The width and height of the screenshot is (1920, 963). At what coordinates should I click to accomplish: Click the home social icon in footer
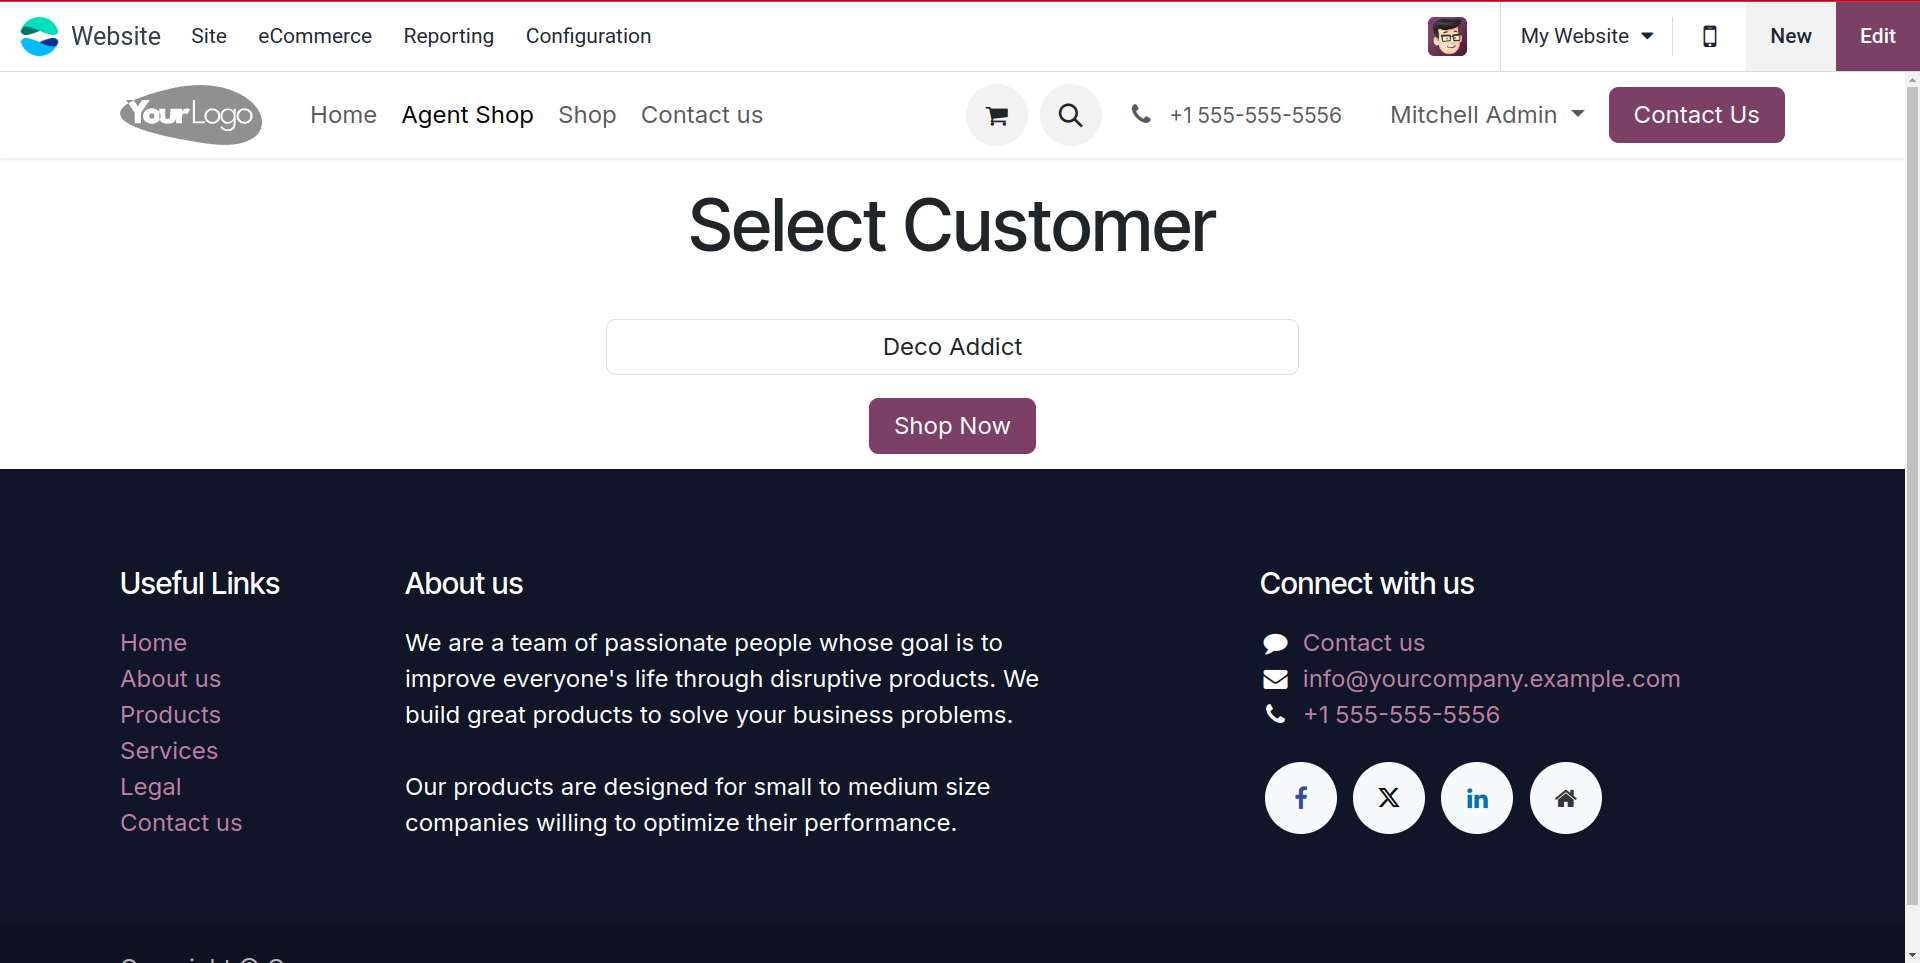click(1565, 798)
